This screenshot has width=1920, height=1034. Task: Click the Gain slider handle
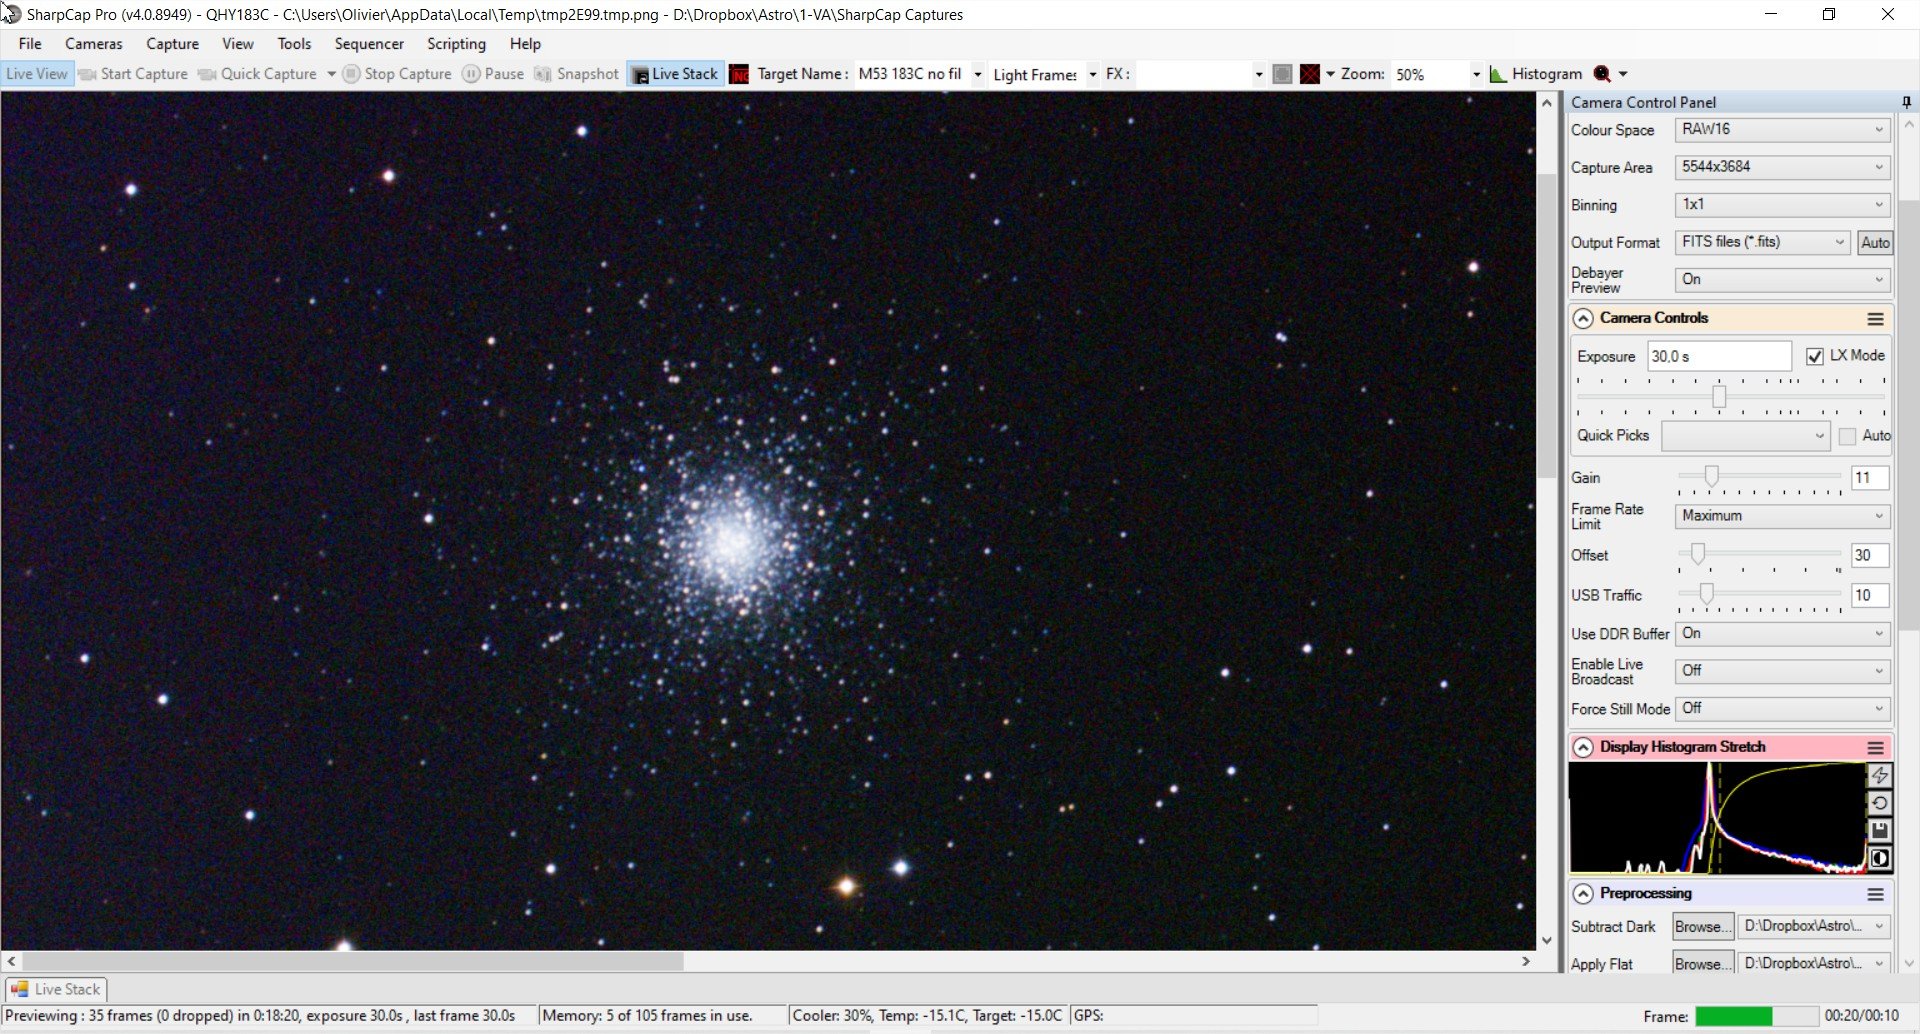point(1712,476)
